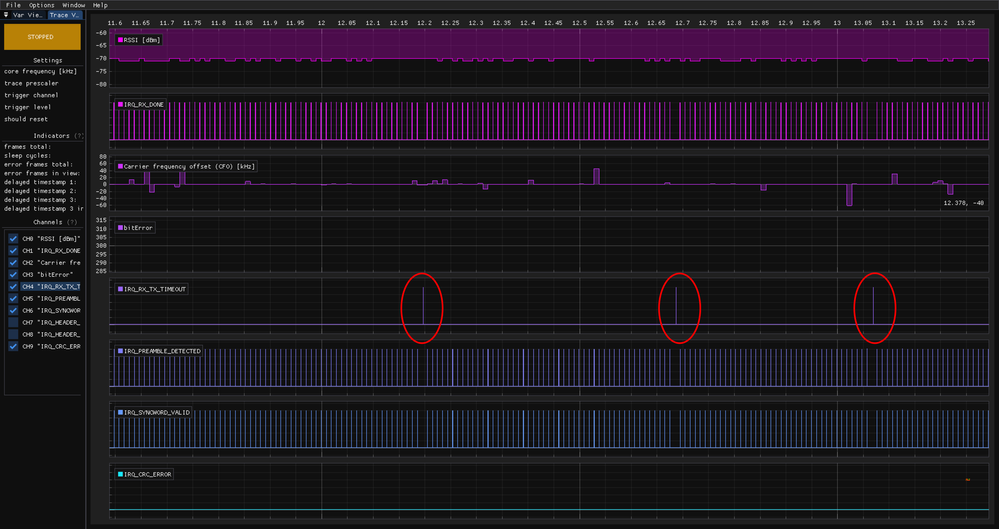Disable CH4 IRQ_RX_TX_TIMEOUT checkbox

pos(13,287)
